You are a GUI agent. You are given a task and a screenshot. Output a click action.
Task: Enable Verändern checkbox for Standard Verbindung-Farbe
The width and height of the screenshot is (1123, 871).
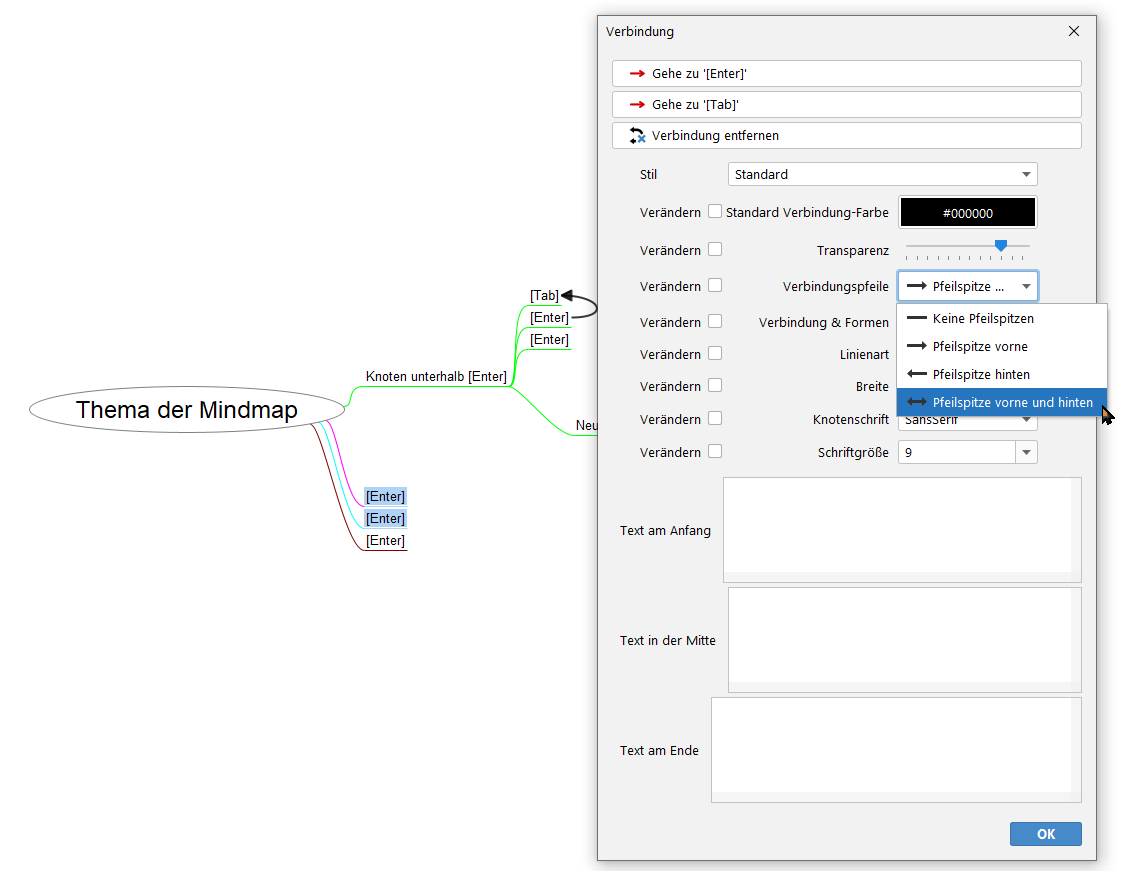pyautogui.click(x=715, y=212)
